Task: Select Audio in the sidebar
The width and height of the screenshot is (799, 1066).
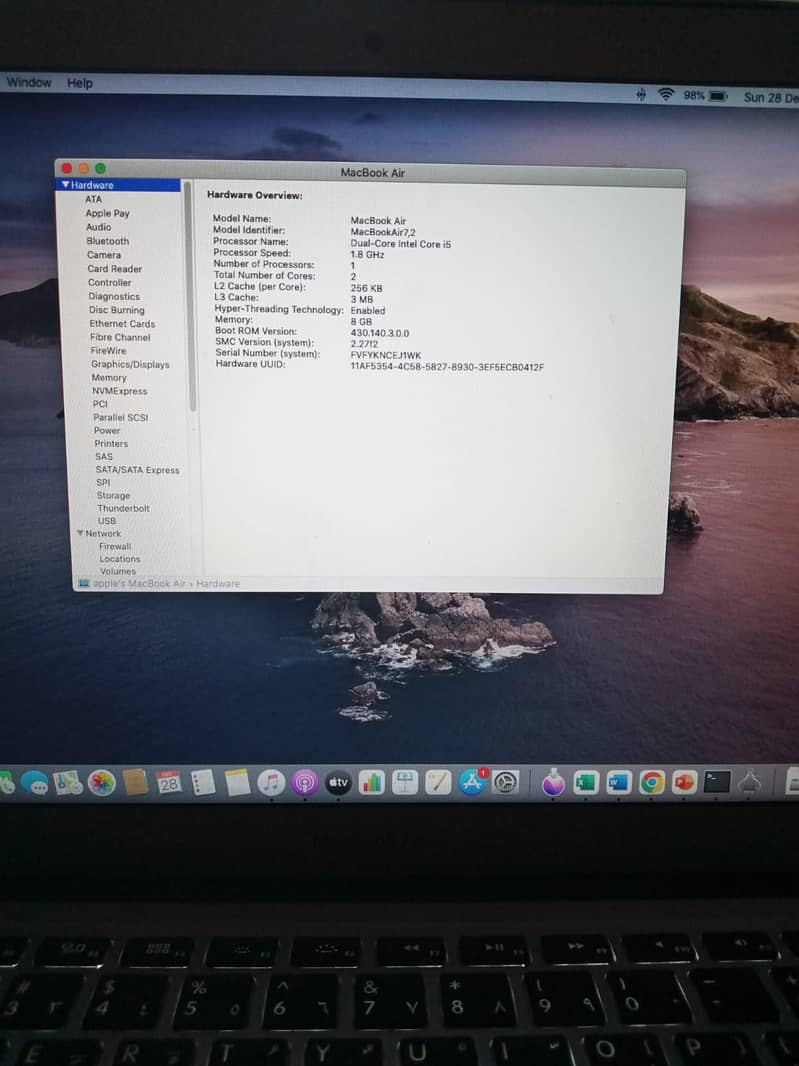Action: click(99, 227)
